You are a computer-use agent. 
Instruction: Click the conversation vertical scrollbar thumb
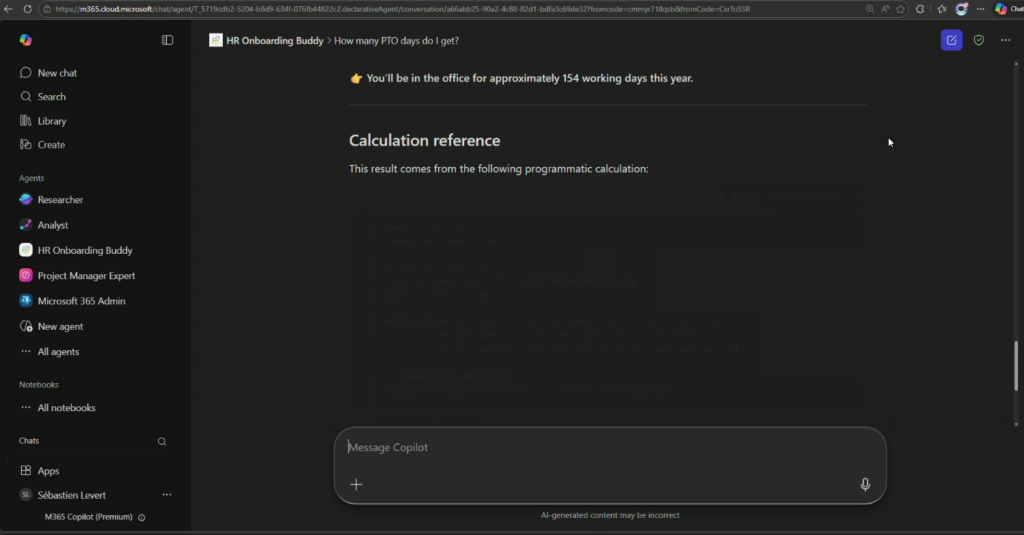click(1016, 366)
